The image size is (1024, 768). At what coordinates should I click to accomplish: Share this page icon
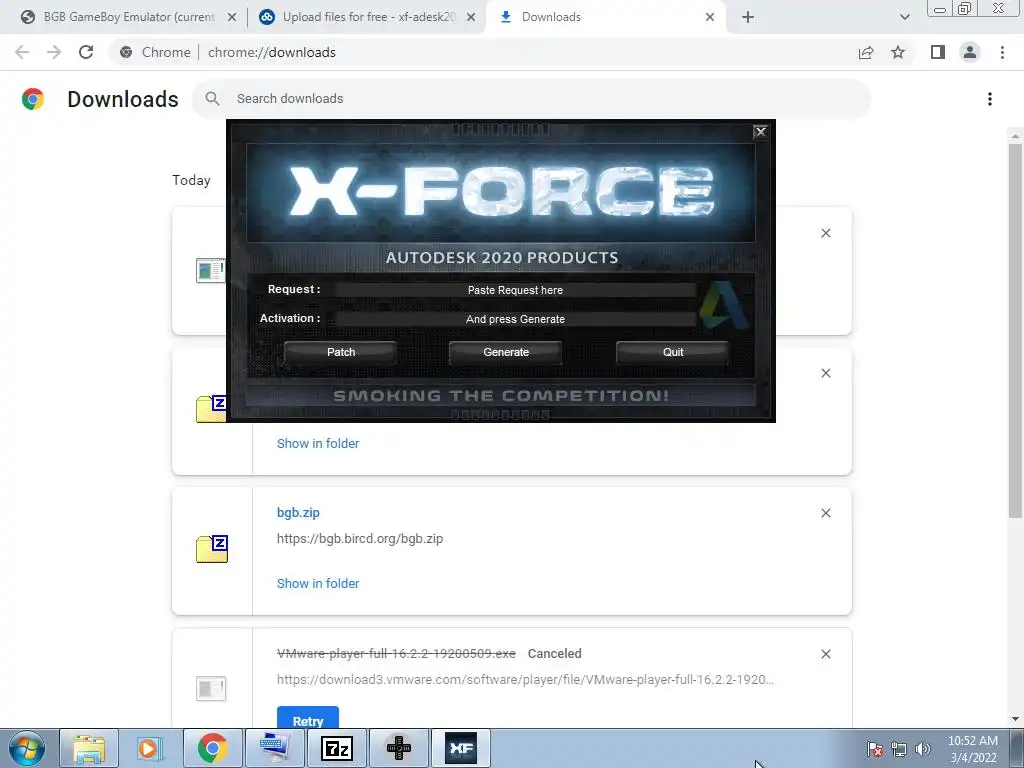pyautogui.click(x=866, y=52)
